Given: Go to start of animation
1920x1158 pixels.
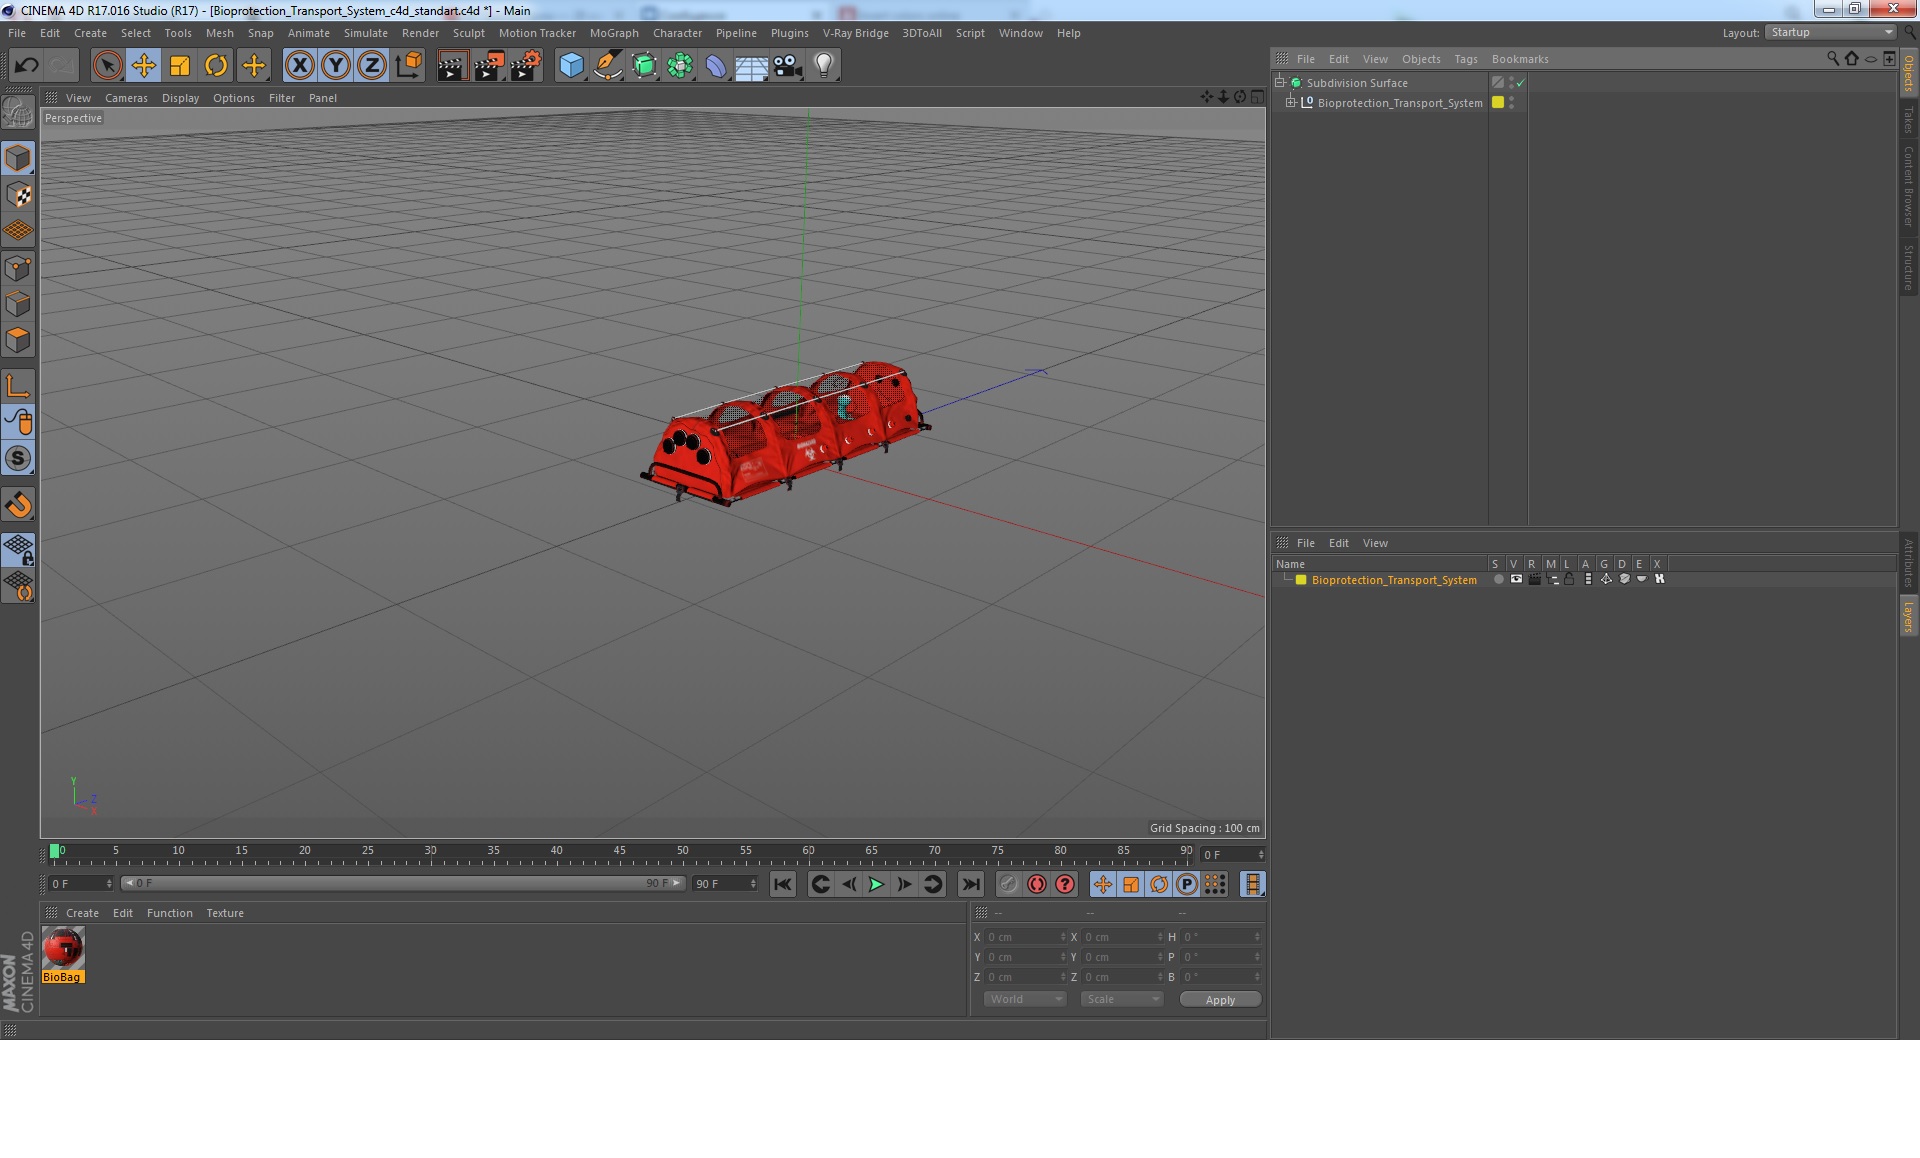Looking at the screenshot, I should click(783, 884).
